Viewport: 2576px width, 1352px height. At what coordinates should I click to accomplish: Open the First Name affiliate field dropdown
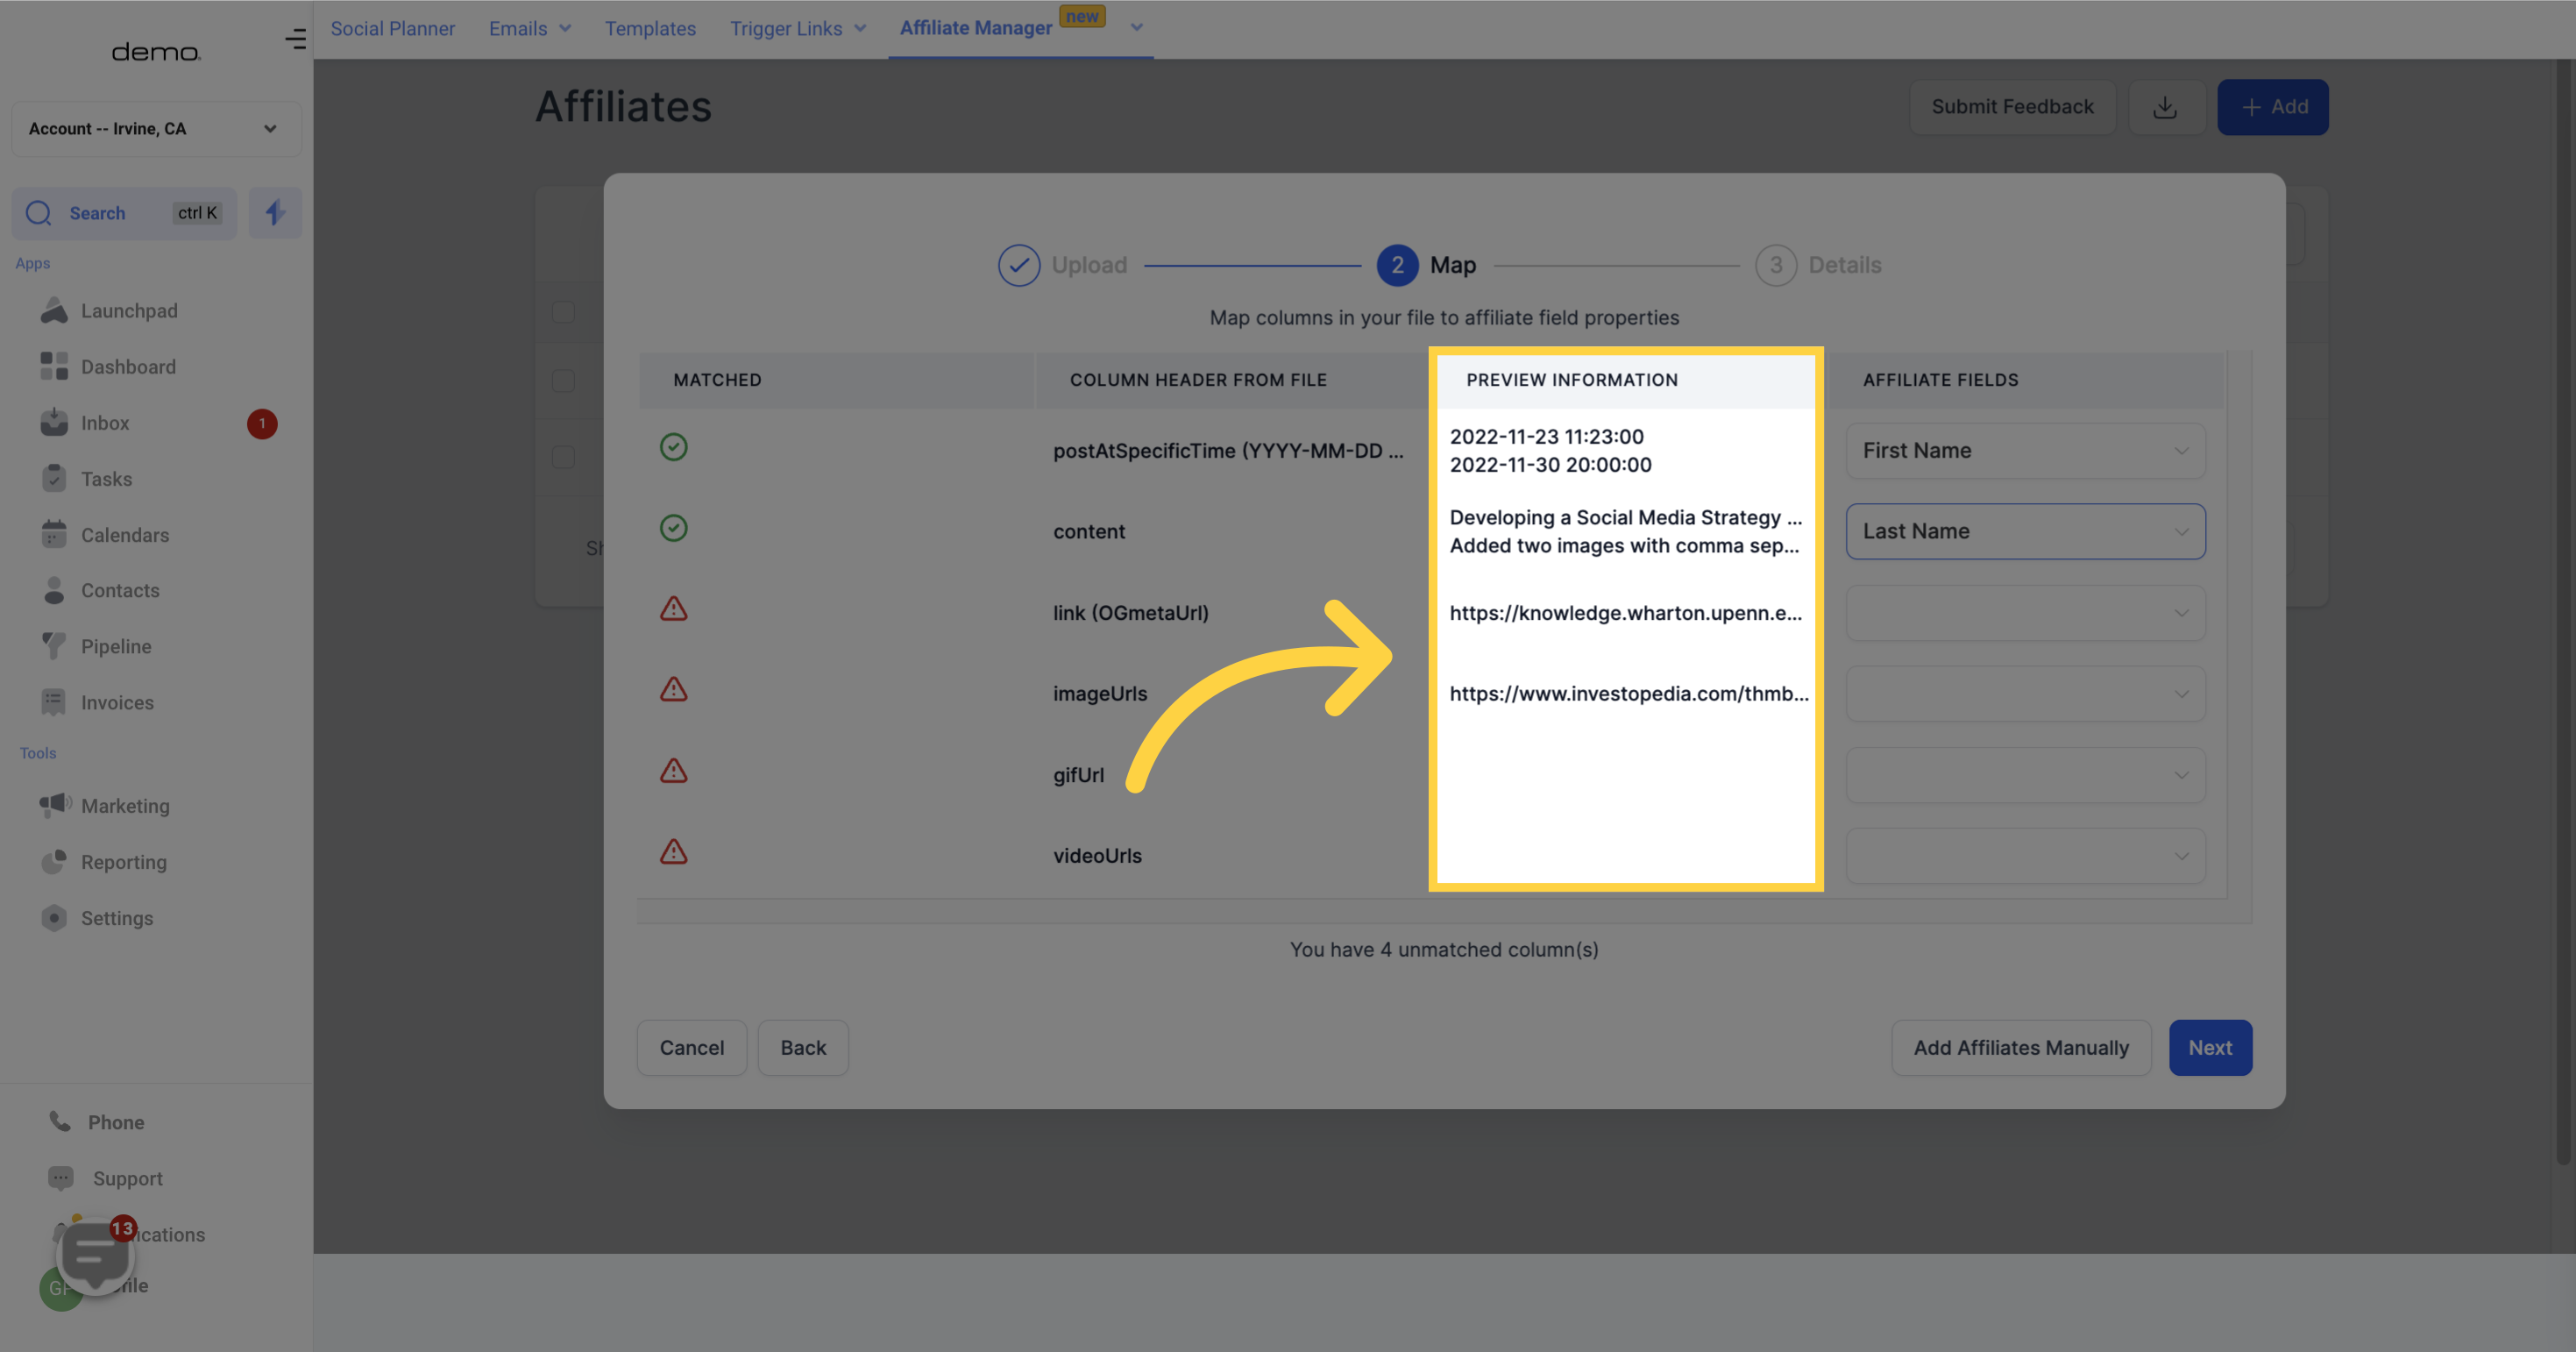coord(2025,451)
